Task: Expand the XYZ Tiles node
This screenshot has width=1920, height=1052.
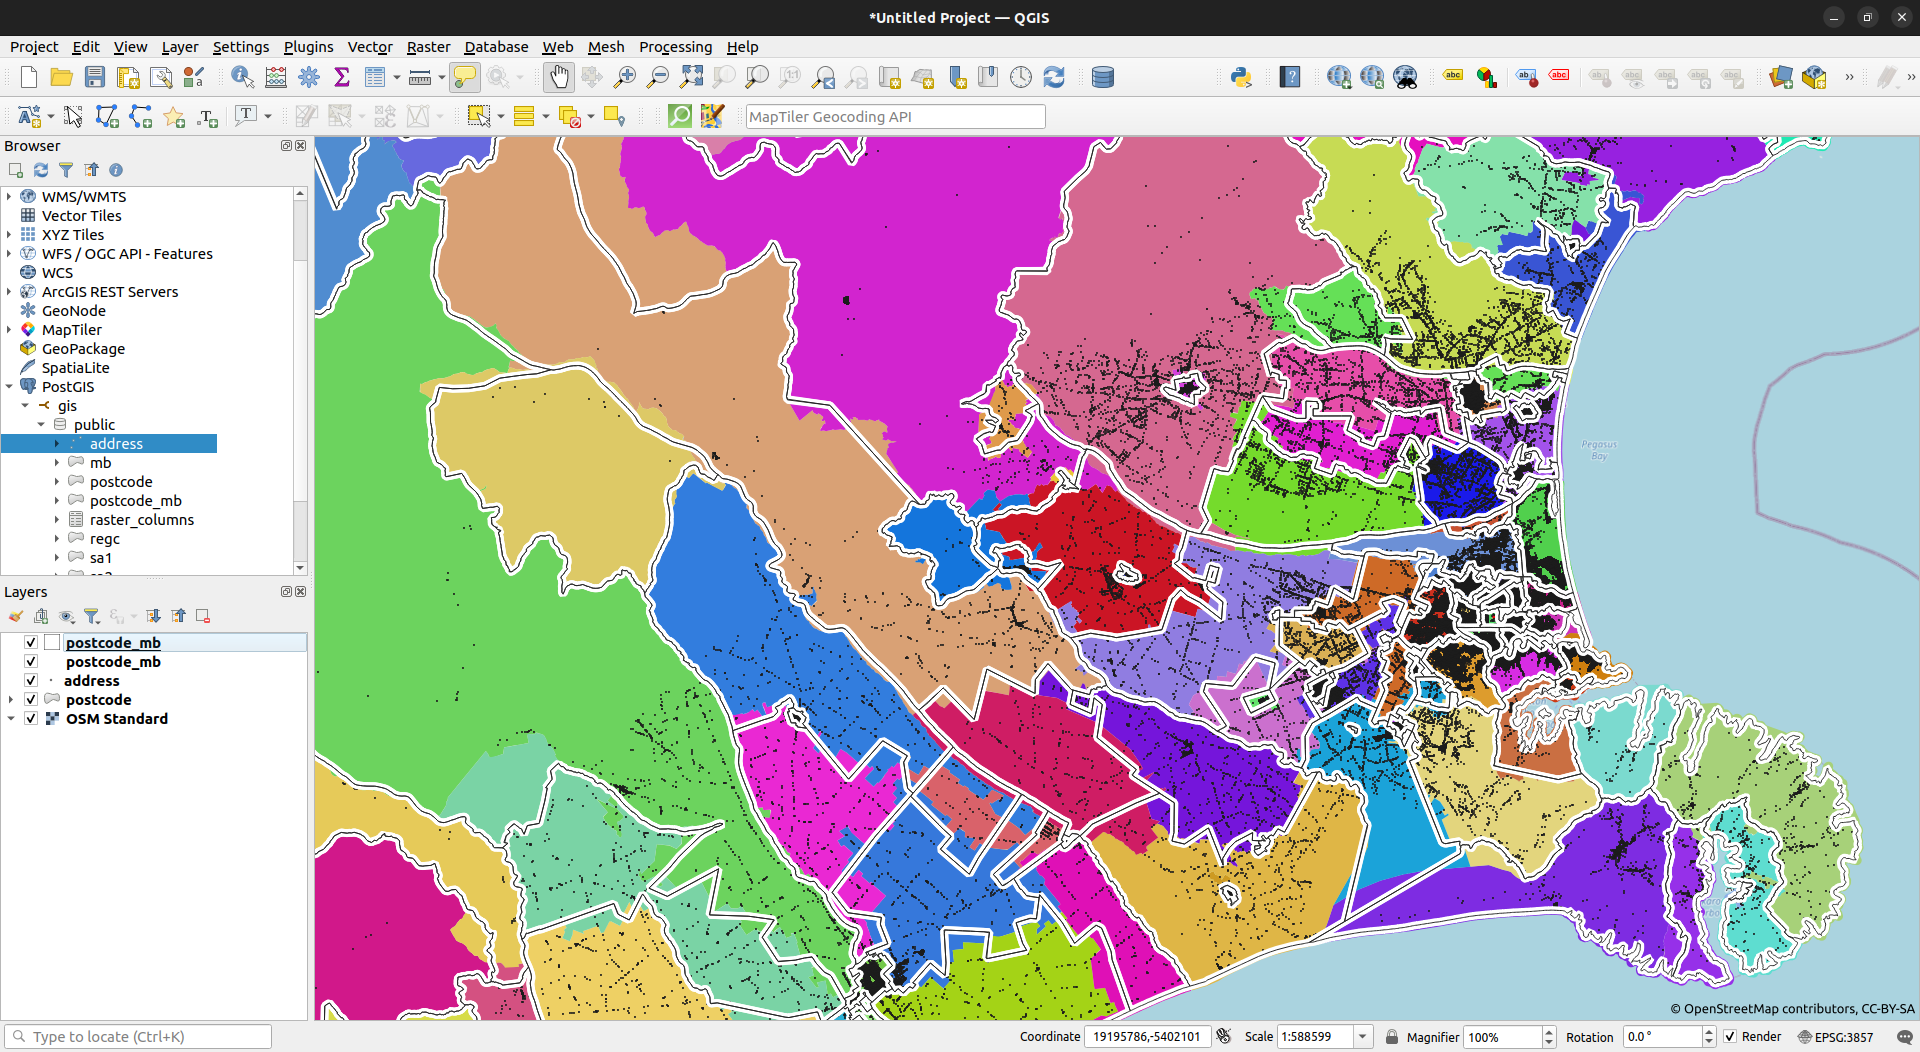Action: click(x=9, y=235)
